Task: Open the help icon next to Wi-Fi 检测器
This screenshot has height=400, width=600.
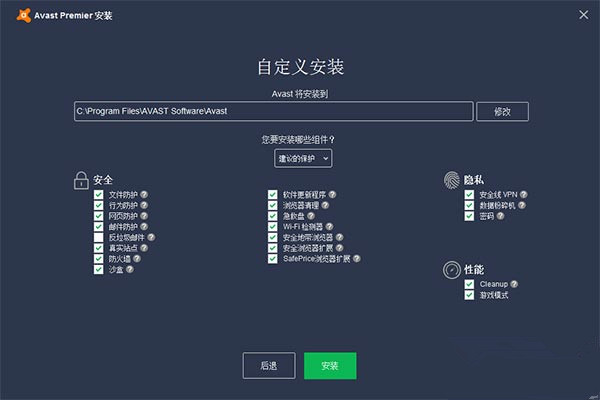Action: tap(329, 227)
